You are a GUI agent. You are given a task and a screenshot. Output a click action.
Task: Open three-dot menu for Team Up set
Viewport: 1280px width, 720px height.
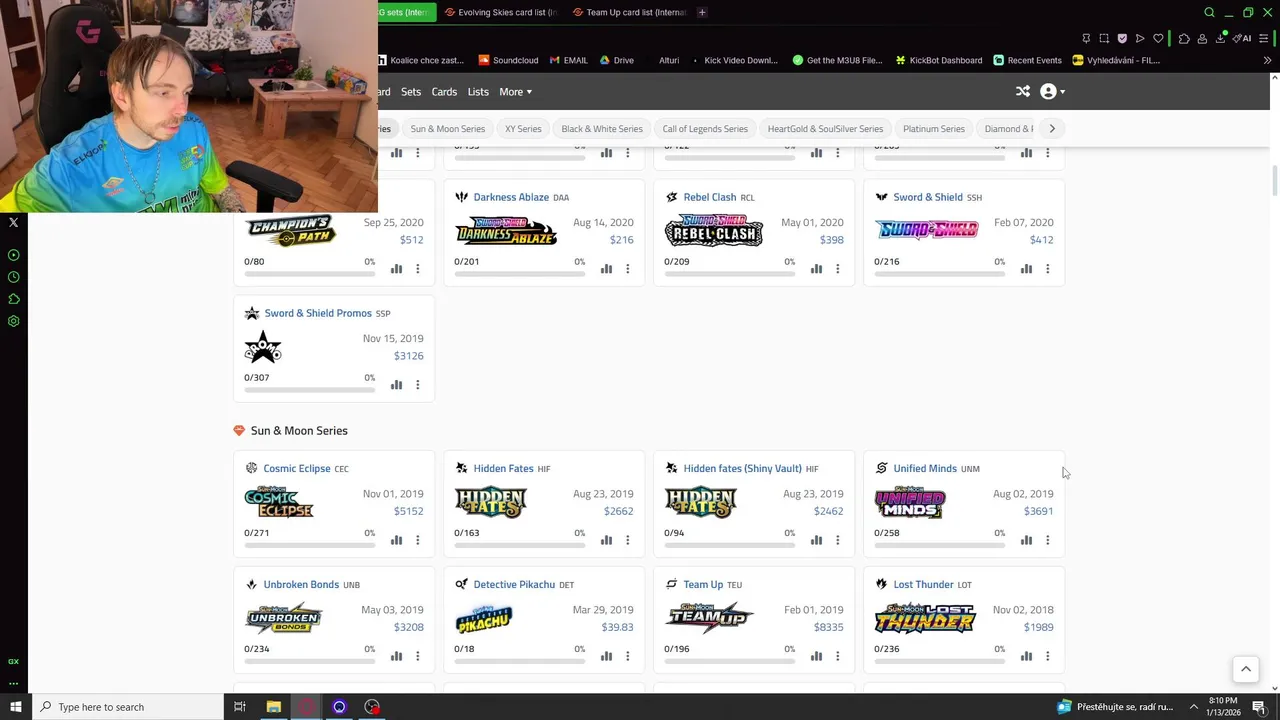[838, 656]
